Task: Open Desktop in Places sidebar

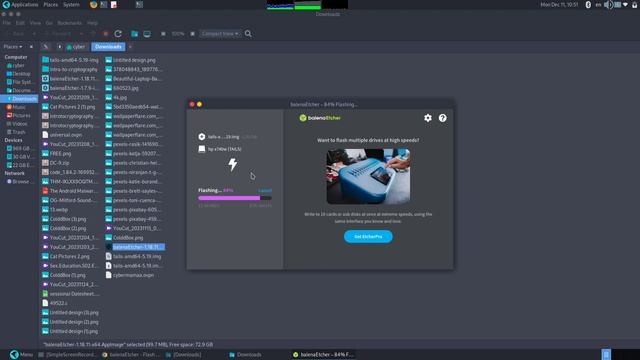Action: coord(18,74)
